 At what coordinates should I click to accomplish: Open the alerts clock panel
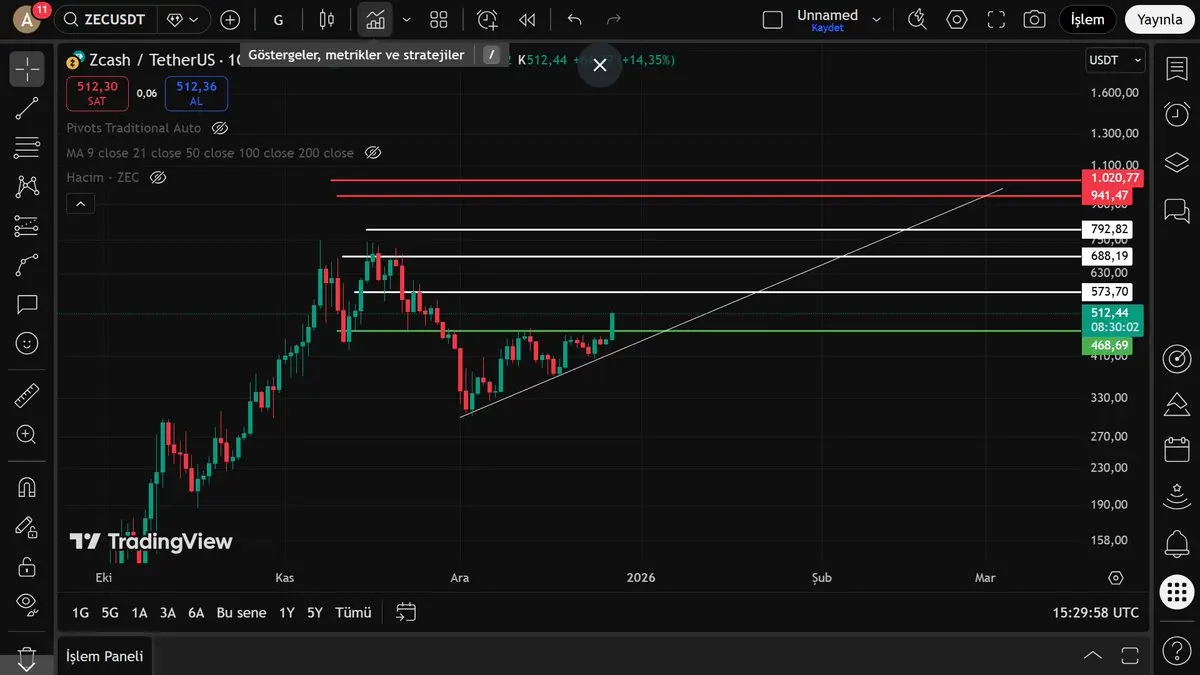(x=1176, y=115)
